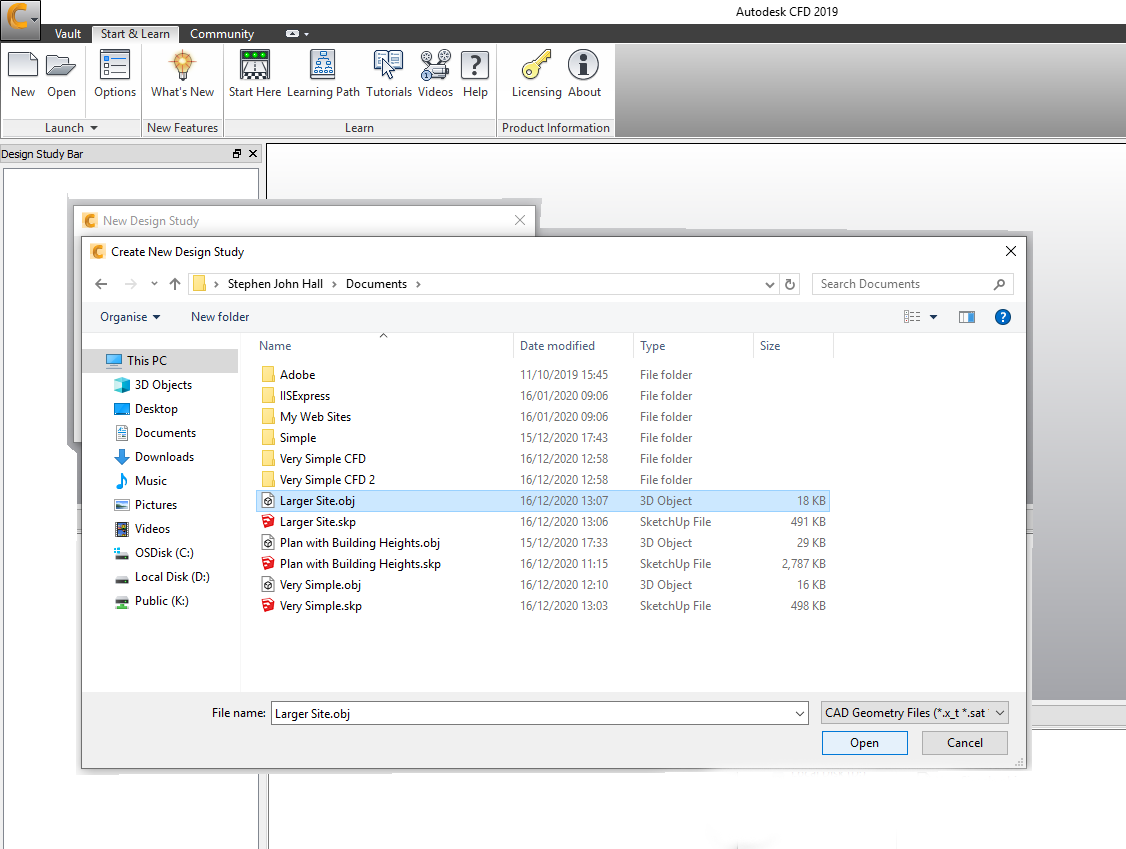Switch to the Vault ribbon tab
1126x849 pixels.
[68, 34]
